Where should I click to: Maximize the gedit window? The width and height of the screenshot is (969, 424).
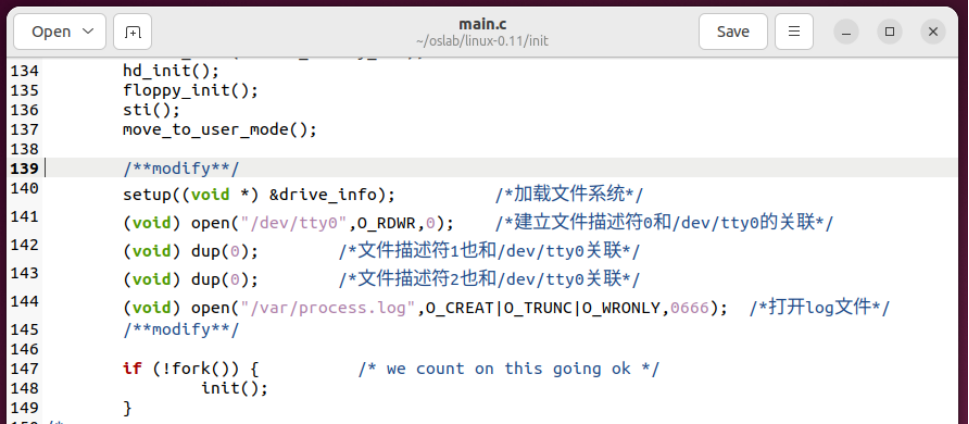coord(889,32)
